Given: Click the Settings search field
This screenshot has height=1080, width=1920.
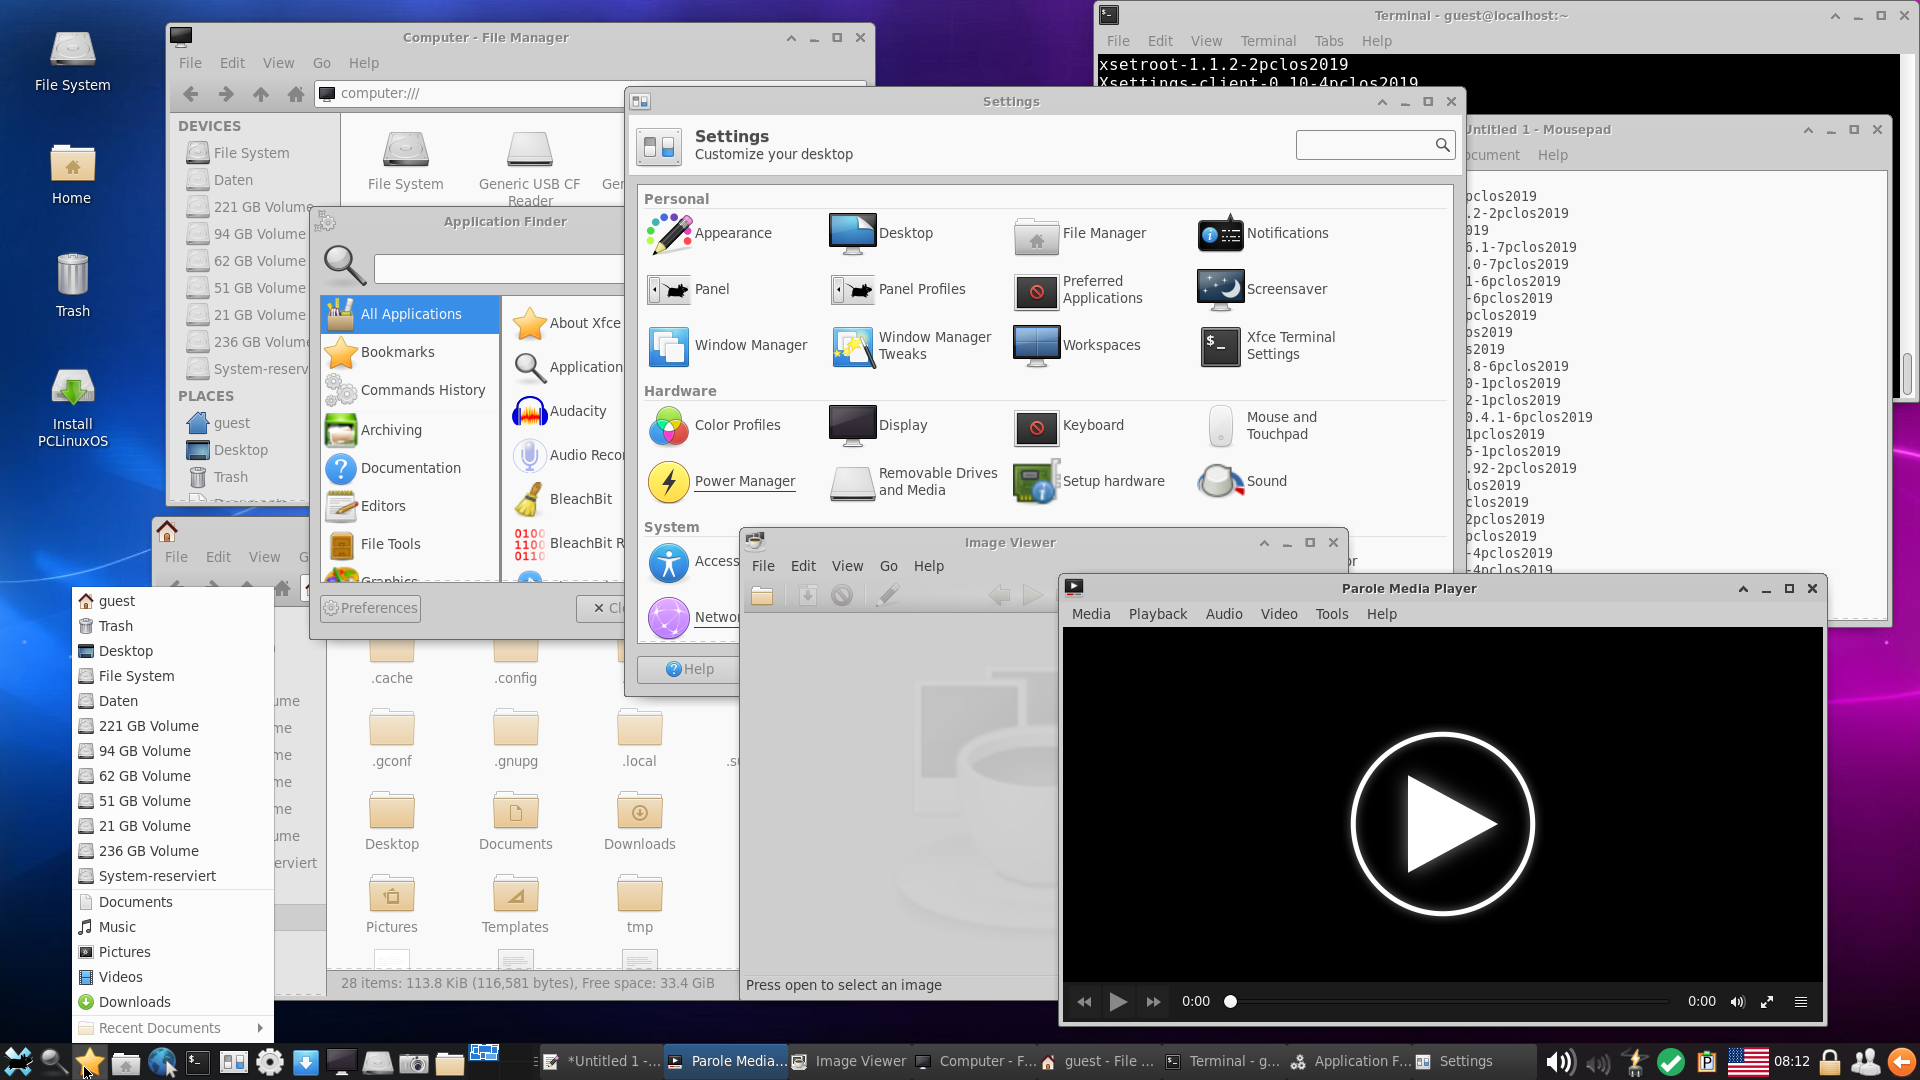Looking at the screenshot, I should point(1364,145).
